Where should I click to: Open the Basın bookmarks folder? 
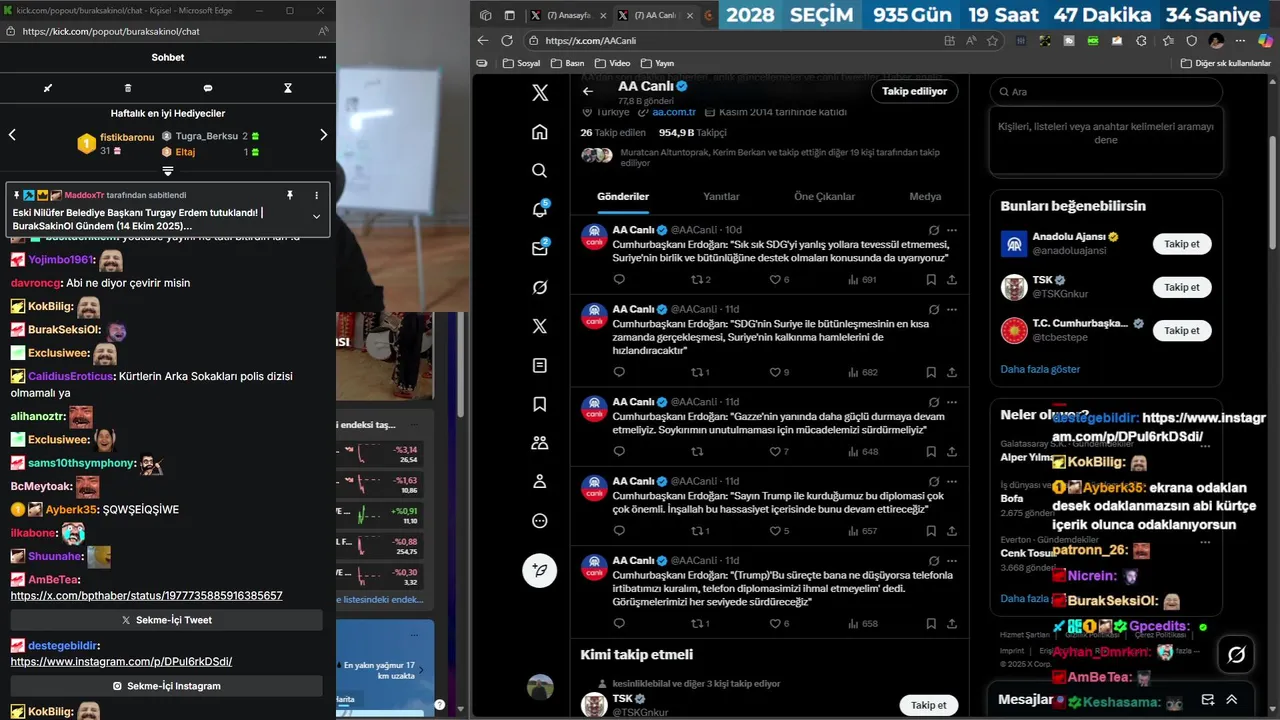[566, 63]
